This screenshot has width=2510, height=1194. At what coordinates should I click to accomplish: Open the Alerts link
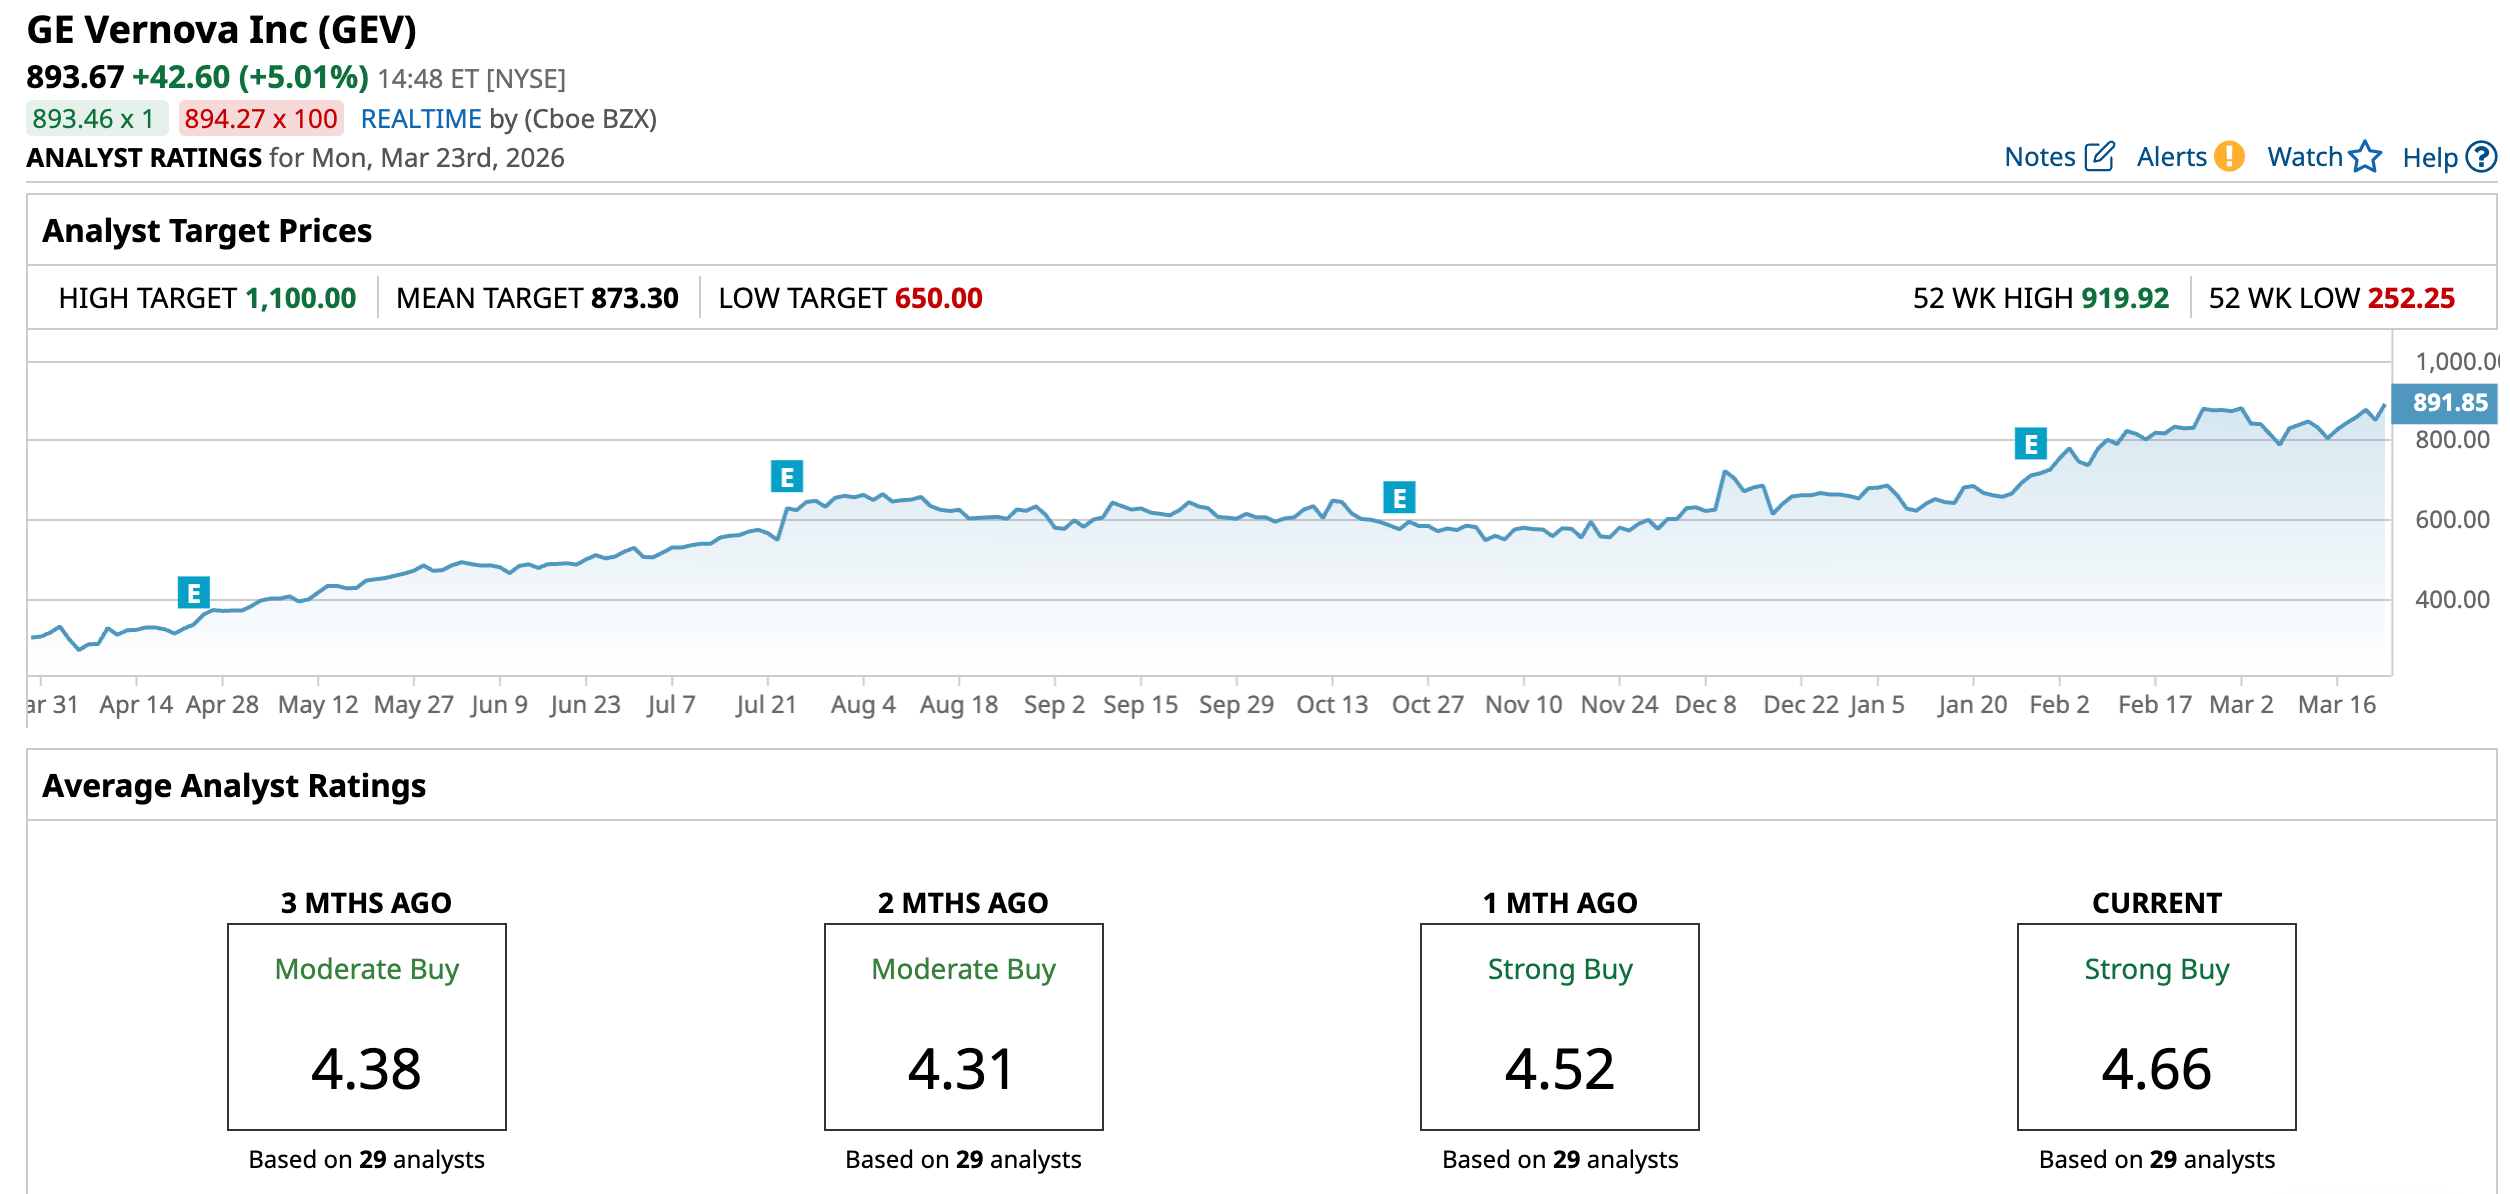[x=2171, y=157]
